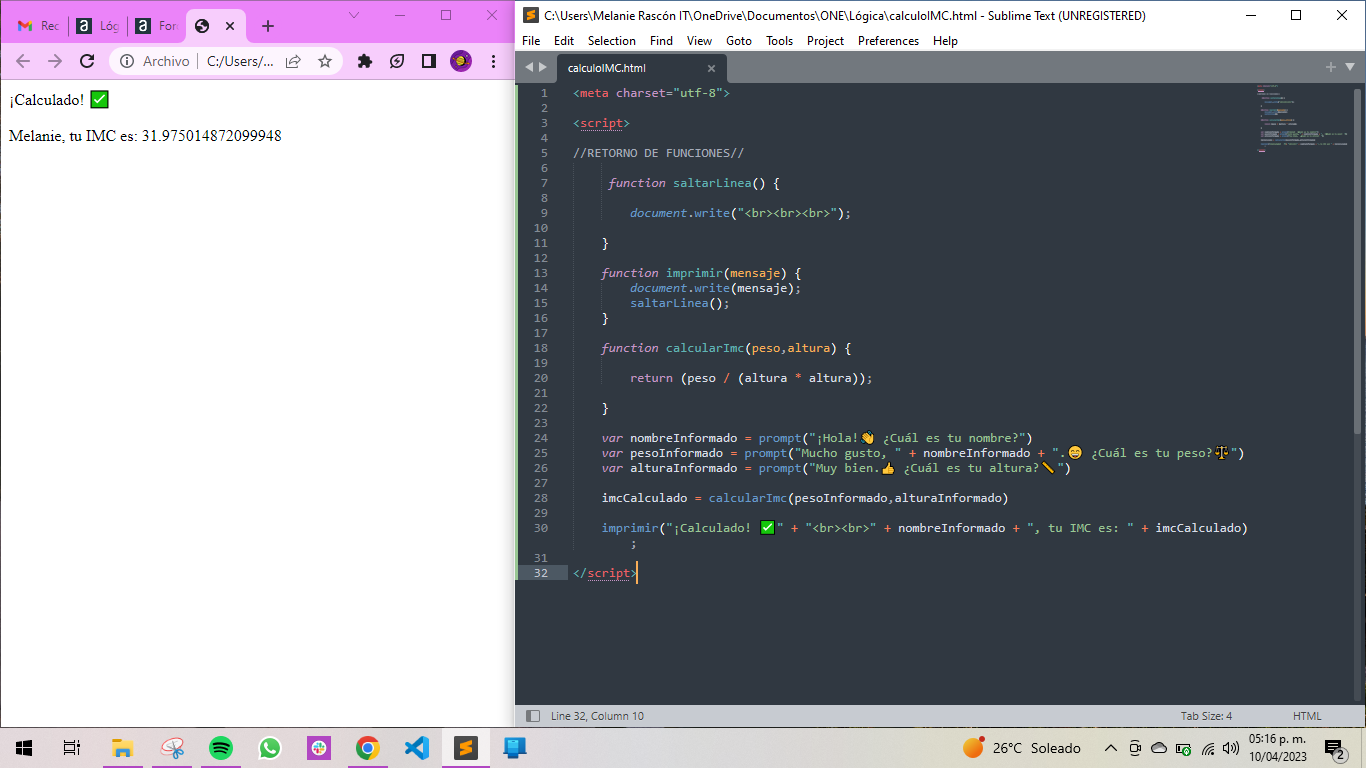Open Sublime Text taskbar icon
Image resolution: width=1366 pixels, height=768 pixels.
pyautogui.click(x=466, y=748)
